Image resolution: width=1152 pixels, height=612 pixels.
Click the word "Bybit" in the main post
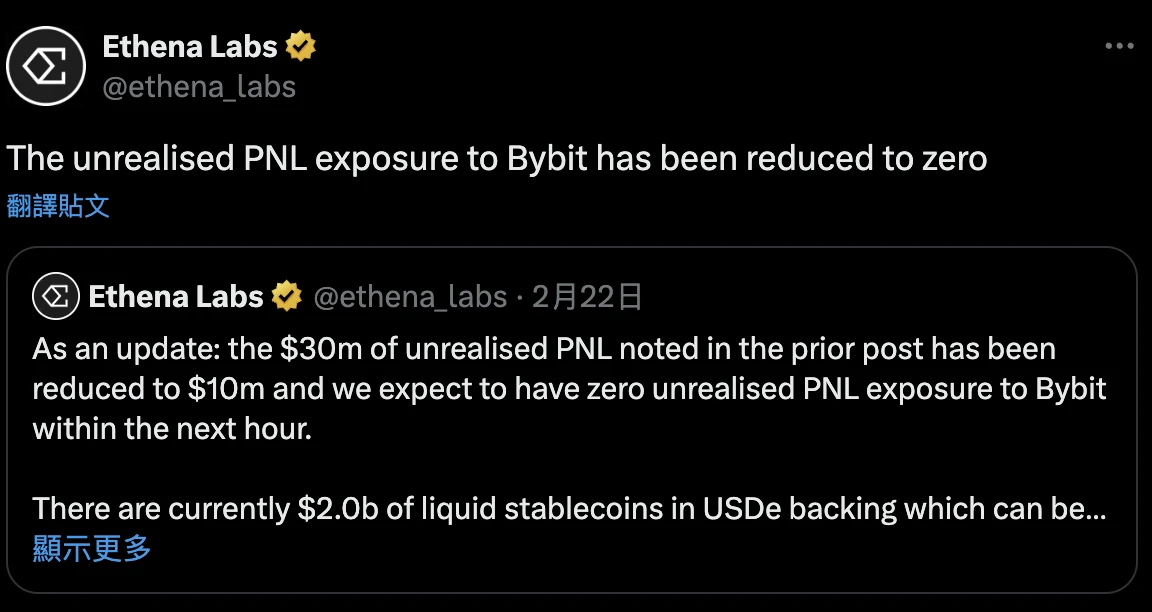click(x=550, y=159)
